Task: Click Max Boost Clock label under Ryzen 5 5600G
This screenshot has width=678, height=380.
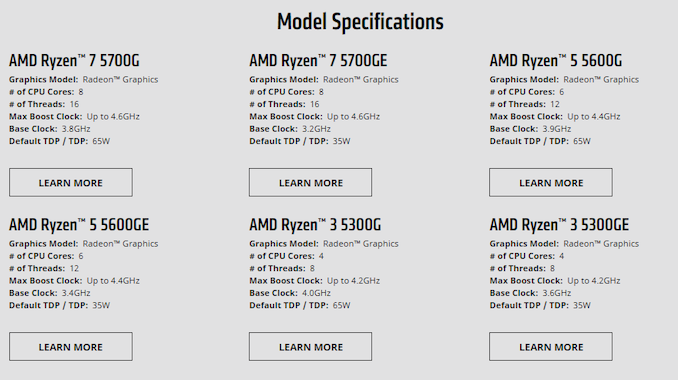Action: point(526,116)
